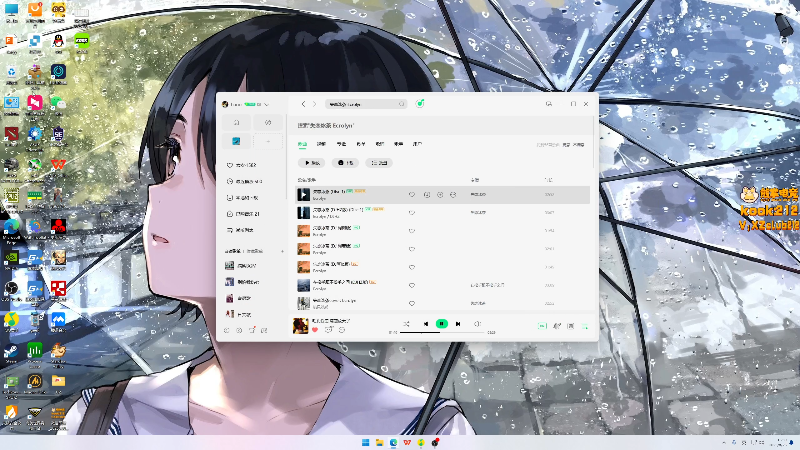Screen dimensions: 800x450
Task: Click the search field in the header
Action: 366,104
